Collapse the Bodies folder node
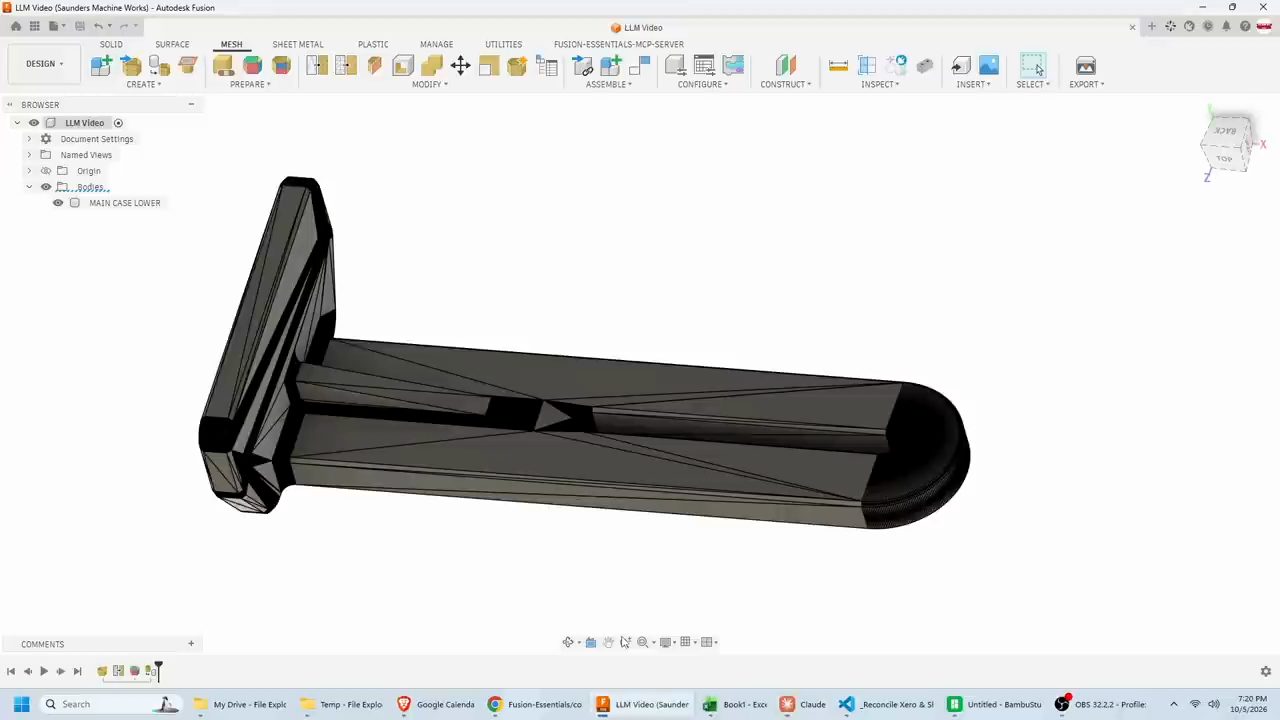Screen dimensions: 1280x720 tap(29, 187)
